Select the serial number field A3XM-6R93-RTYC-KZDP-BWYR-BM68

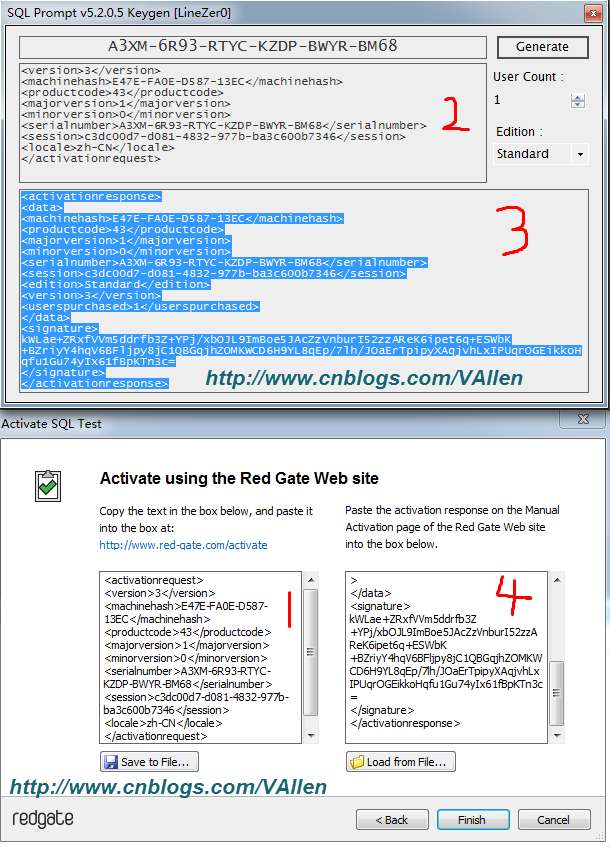[x=253, y=47]
